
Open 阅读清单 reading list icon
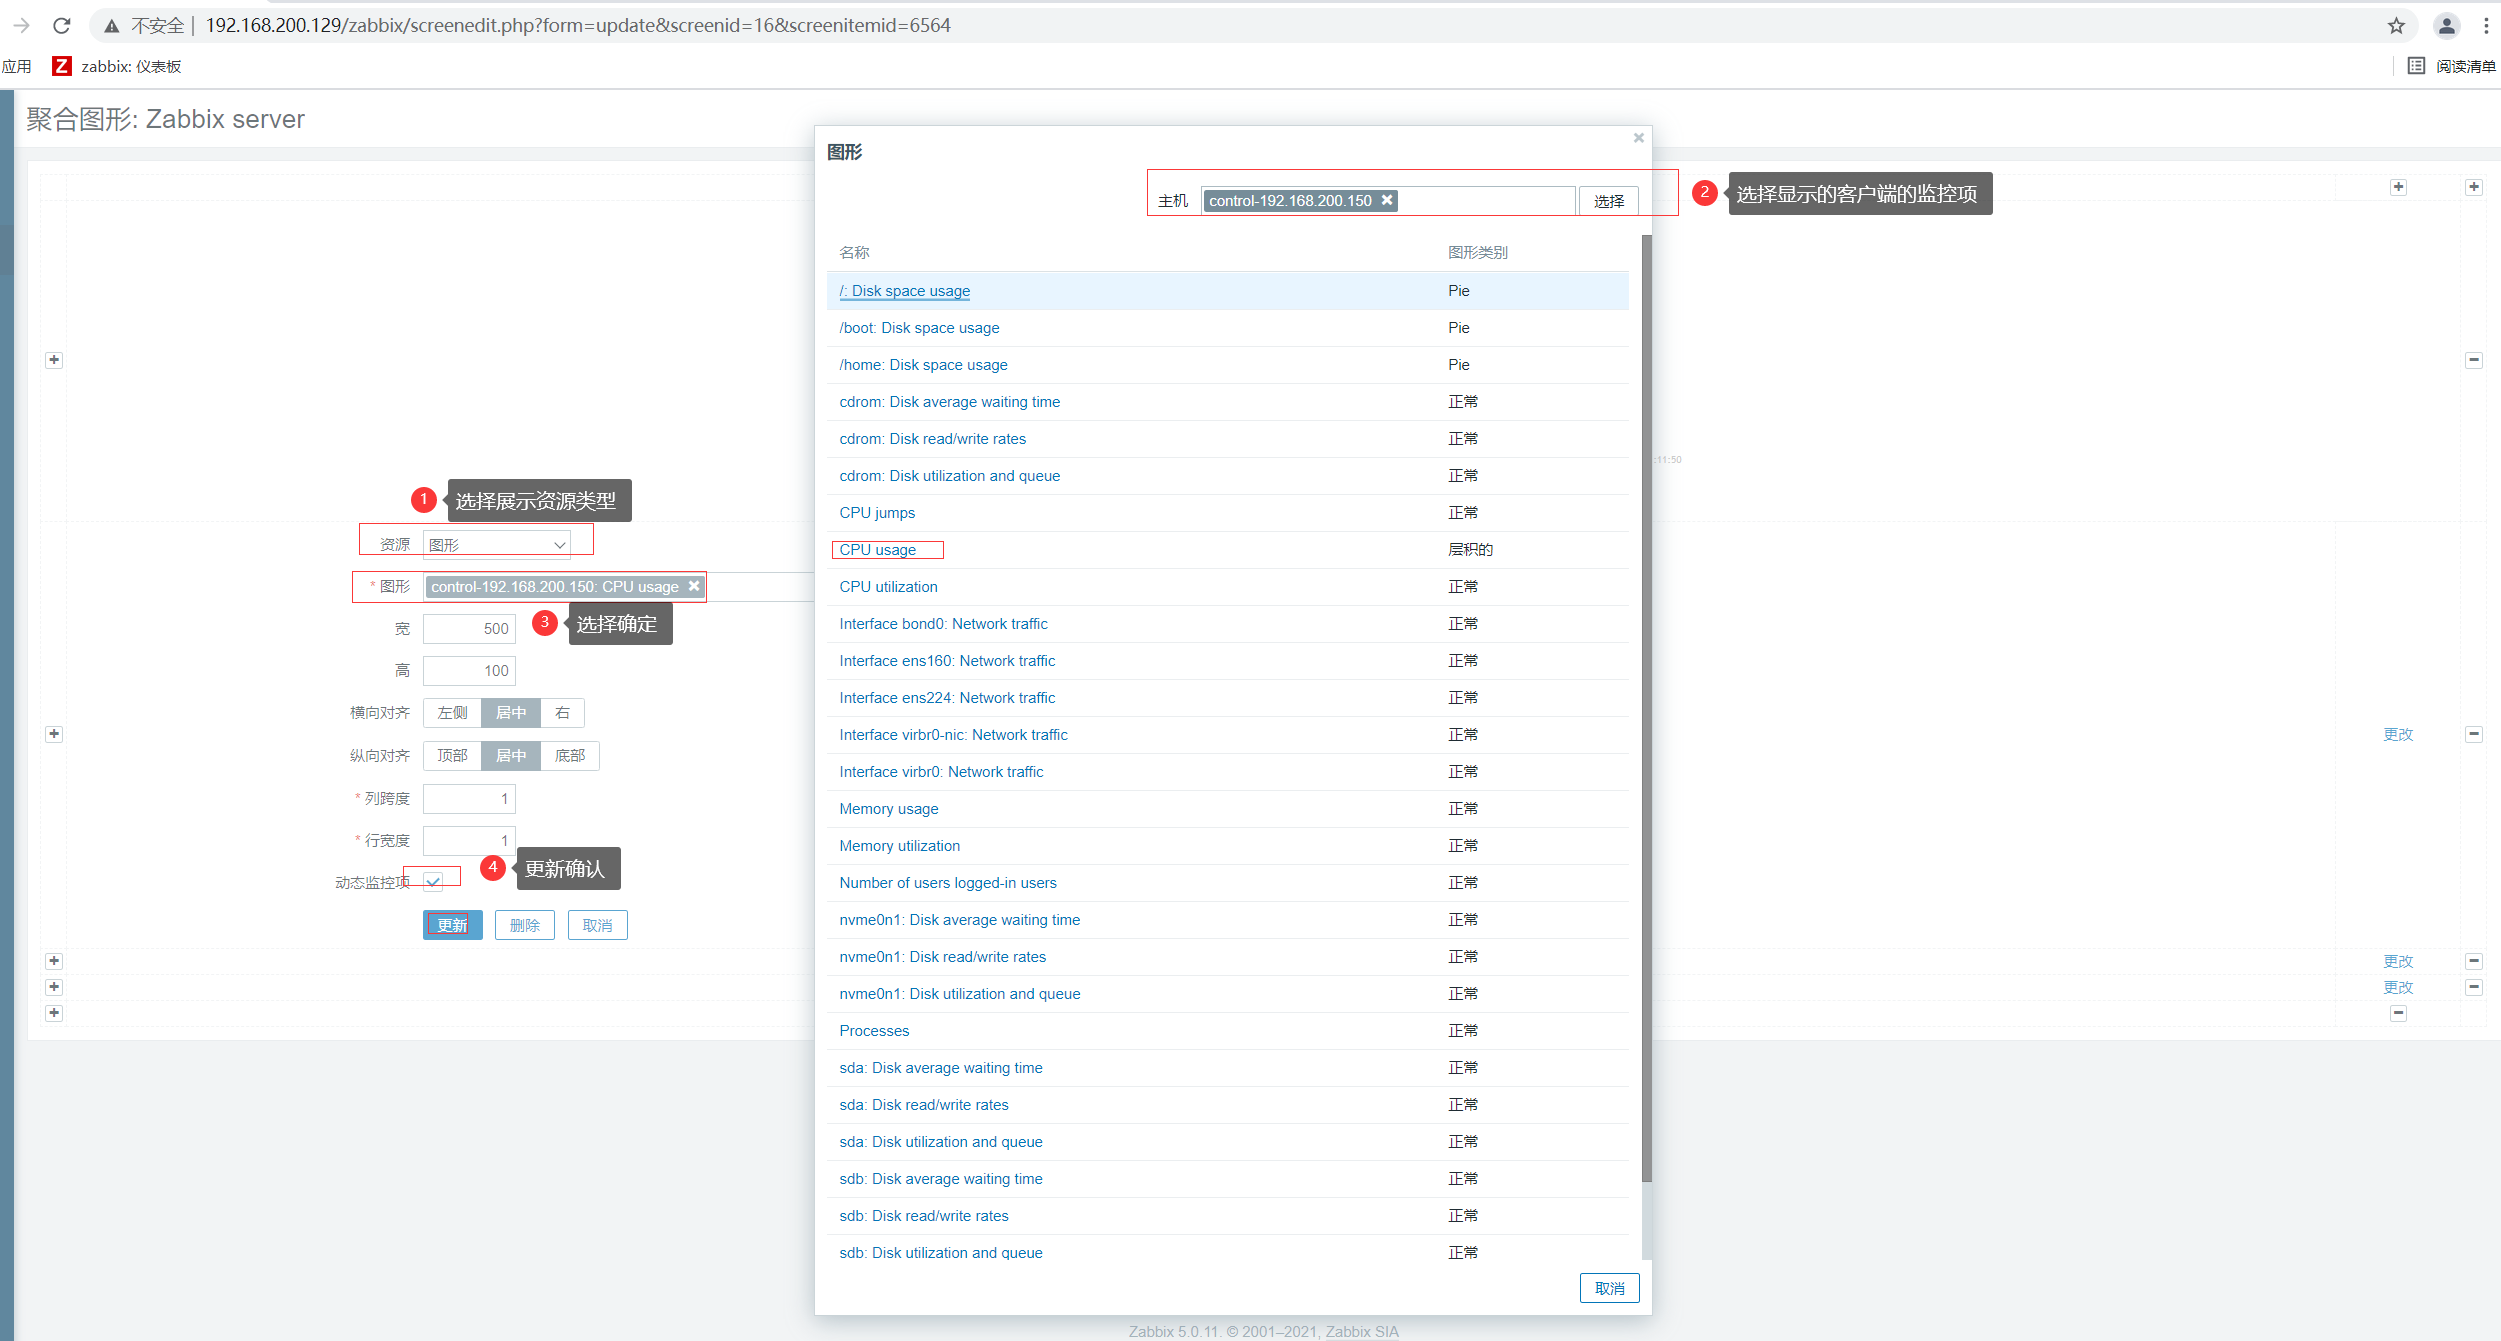point(2416,66)
